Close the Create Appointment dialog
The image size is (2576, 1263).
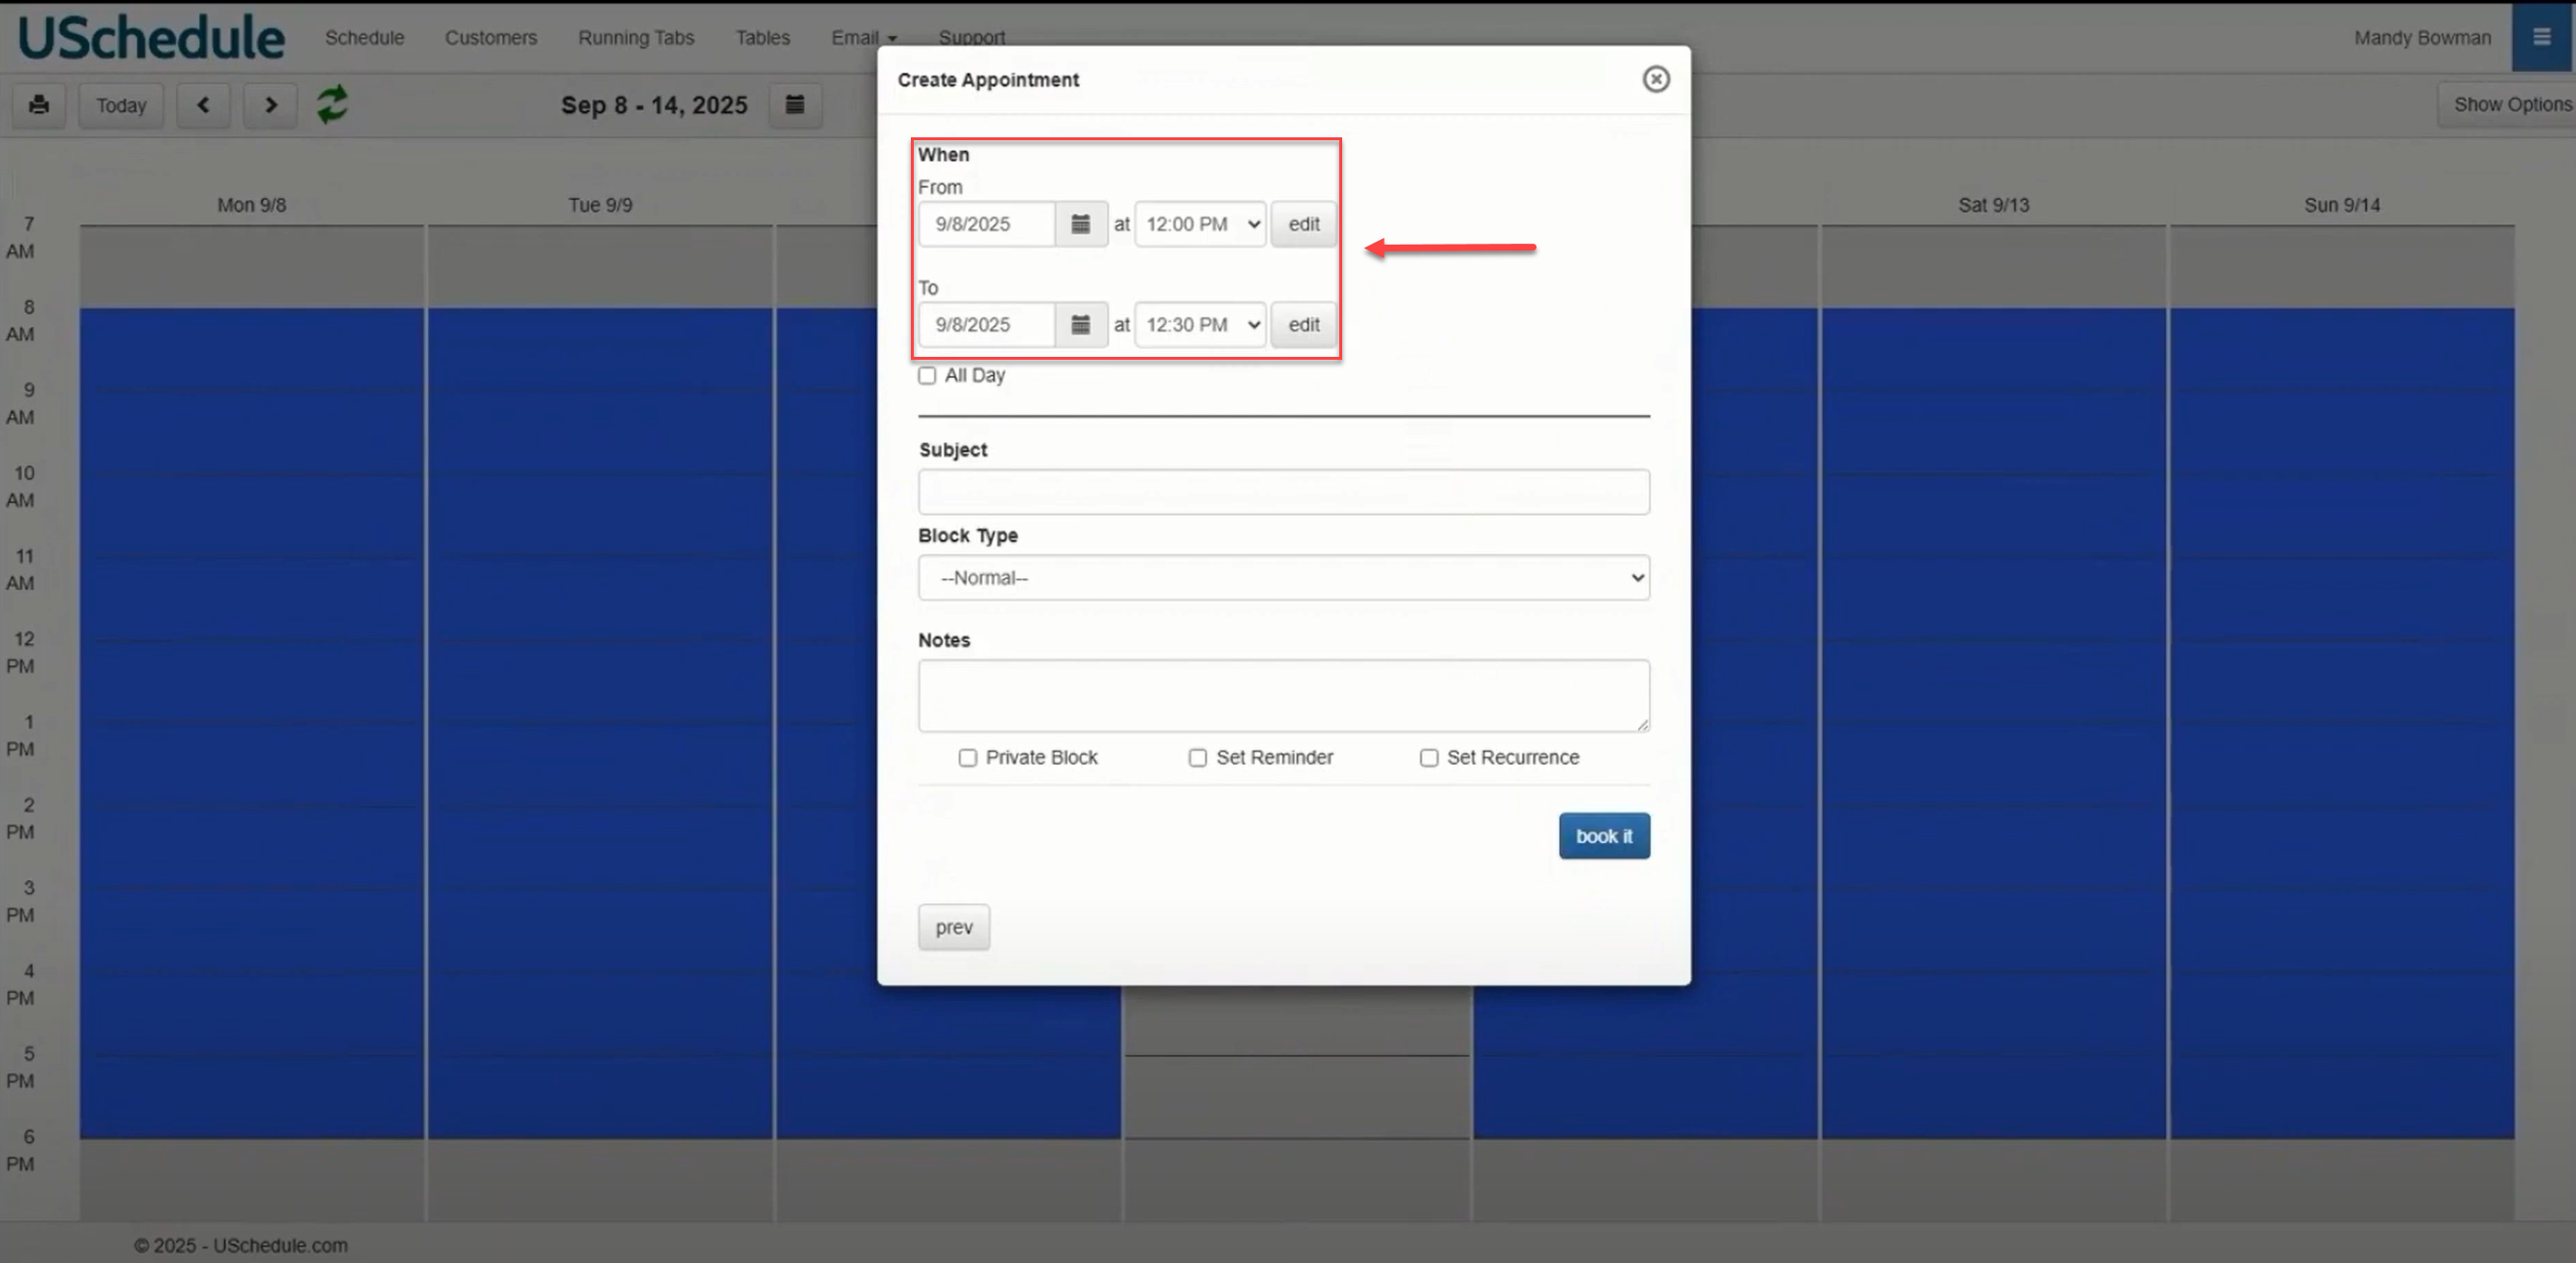(x=1656, y=79)
